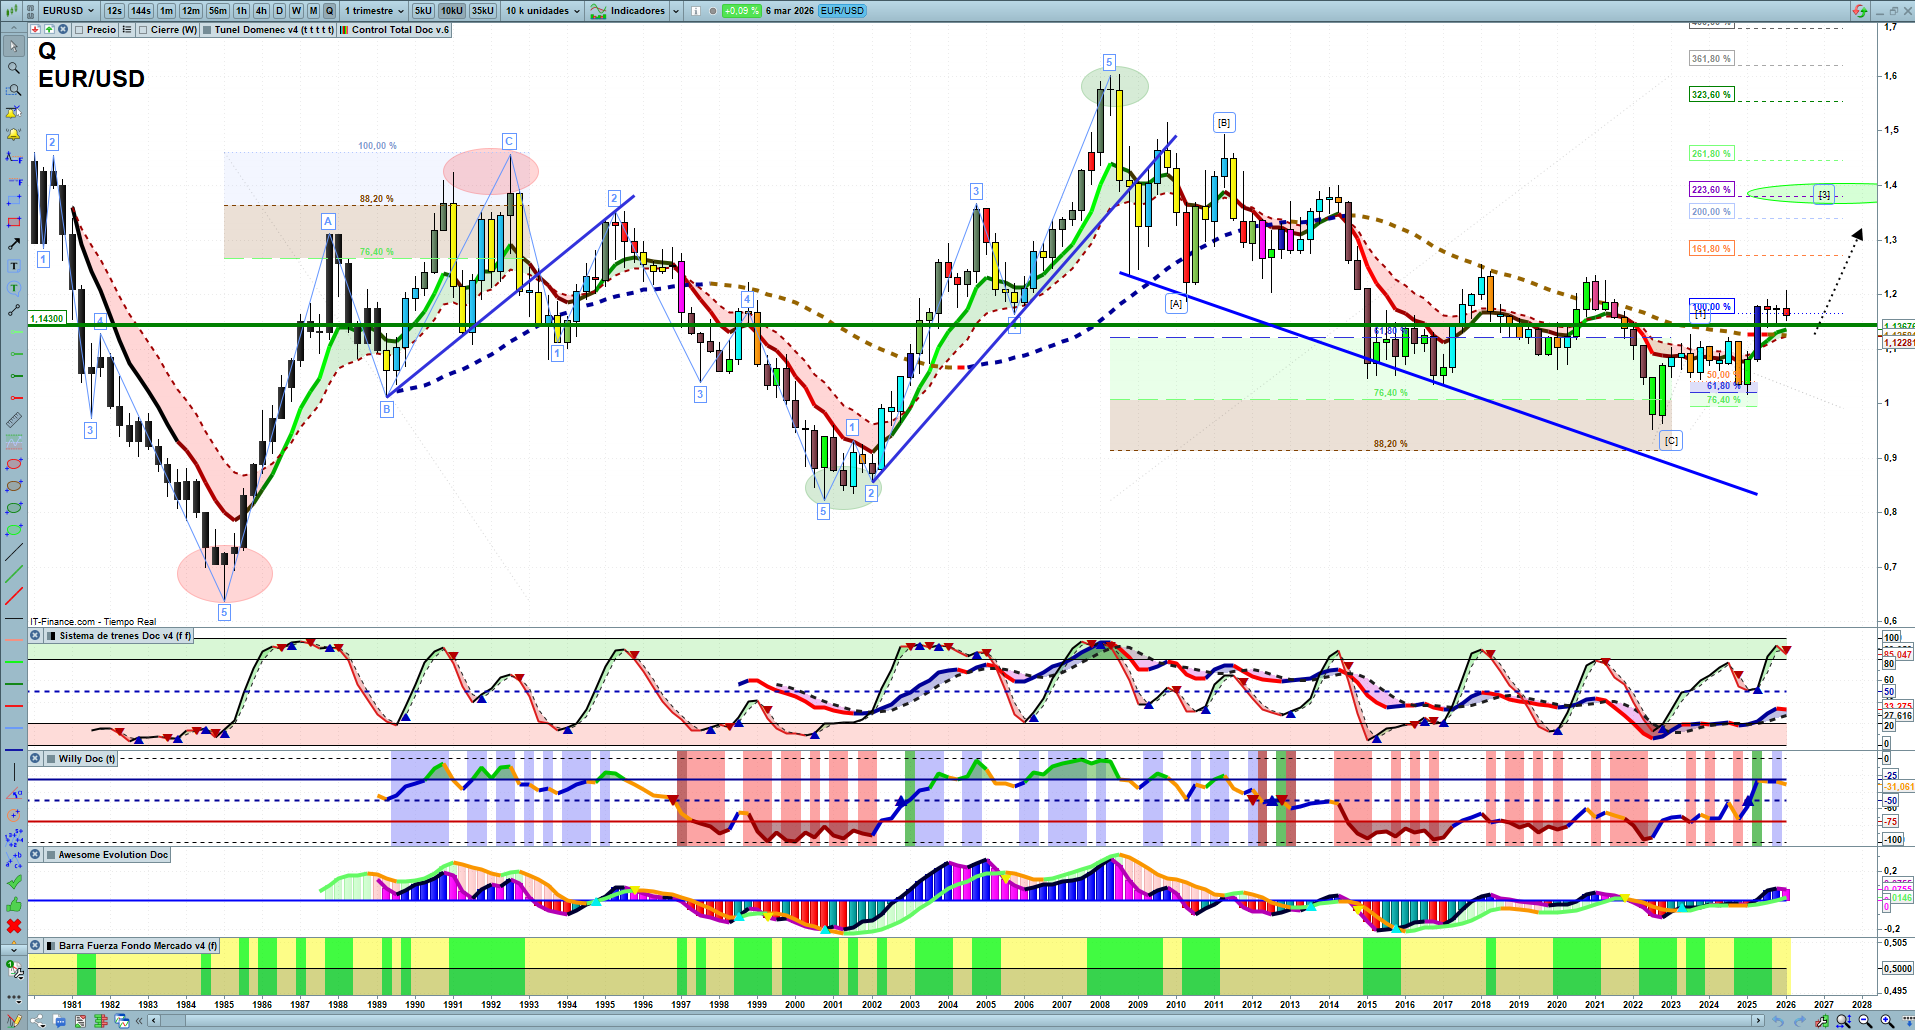This screenshot has height=1030, width=1915.
Task: Click the Willy Doc (t) color swatch
Action: (x=51, y=759)
